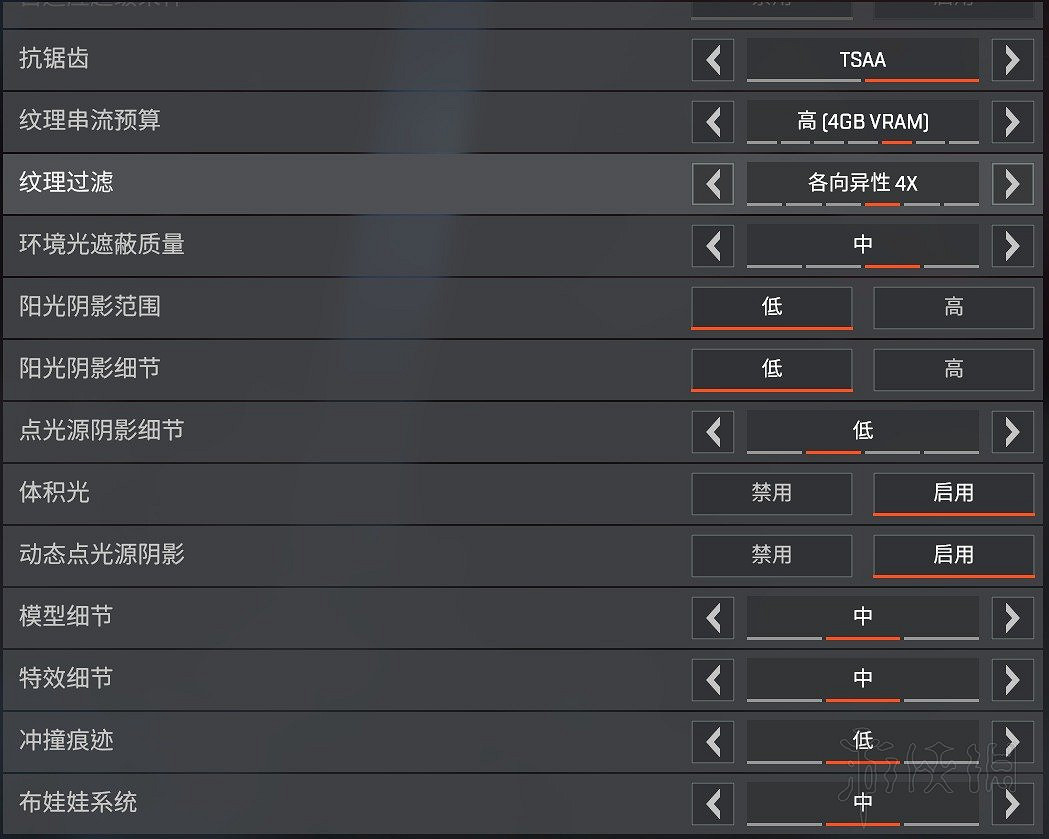The height and width of the screenshot is (839, 1049).
Task: Click the 各向异性 4X value box
Action: 862,184
